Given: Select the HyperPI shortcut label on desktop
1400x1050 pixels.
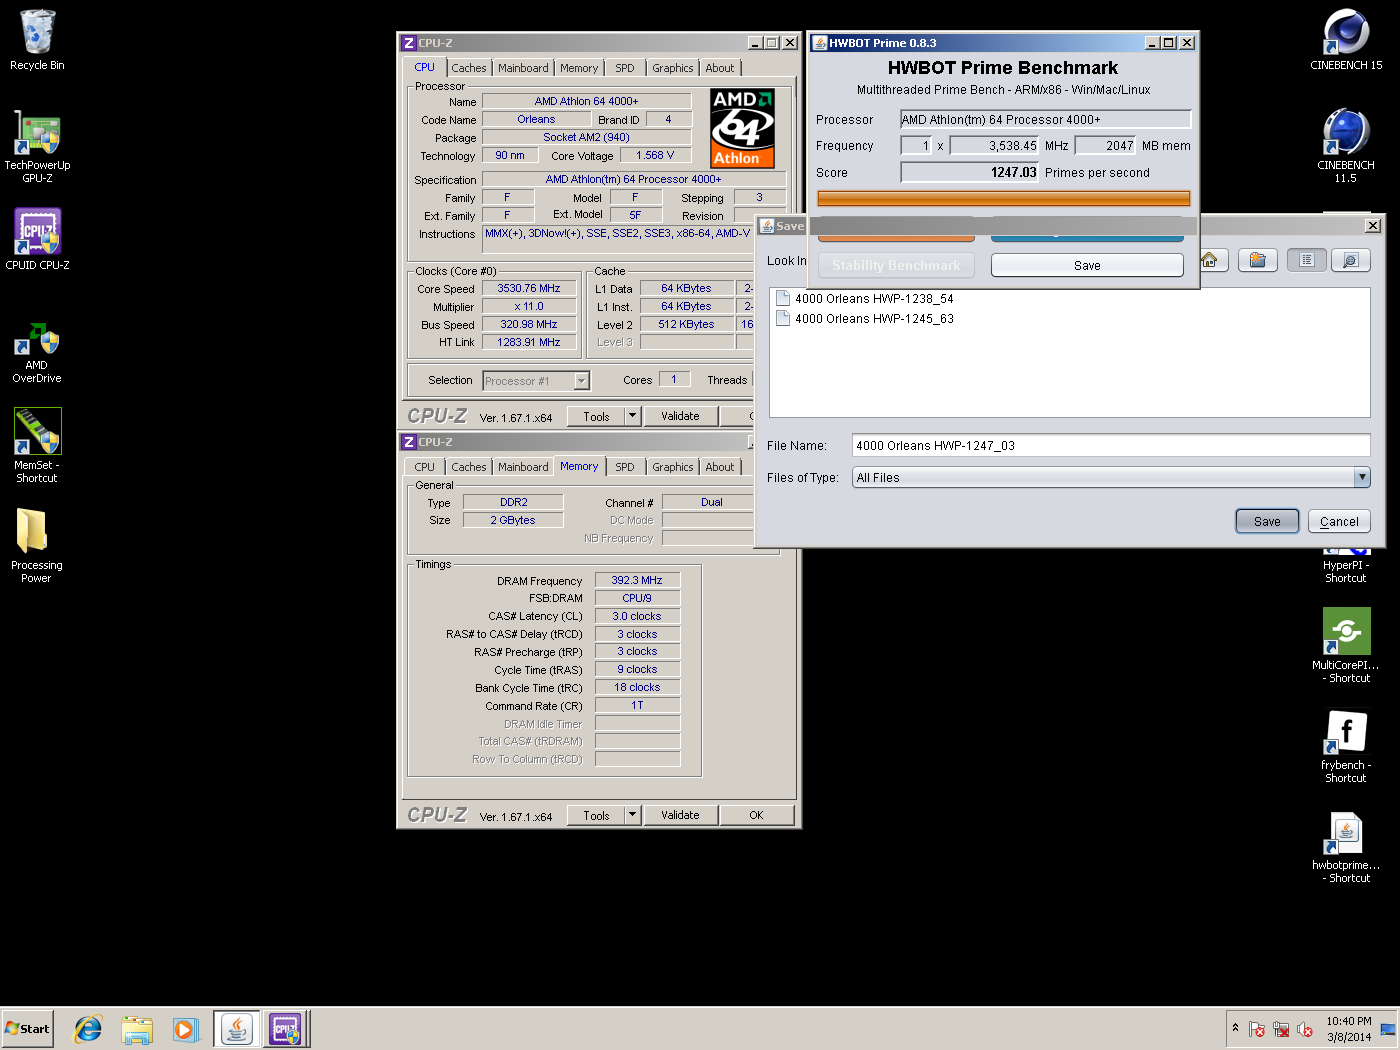Looking at the screenshot, I should 1346,571.
